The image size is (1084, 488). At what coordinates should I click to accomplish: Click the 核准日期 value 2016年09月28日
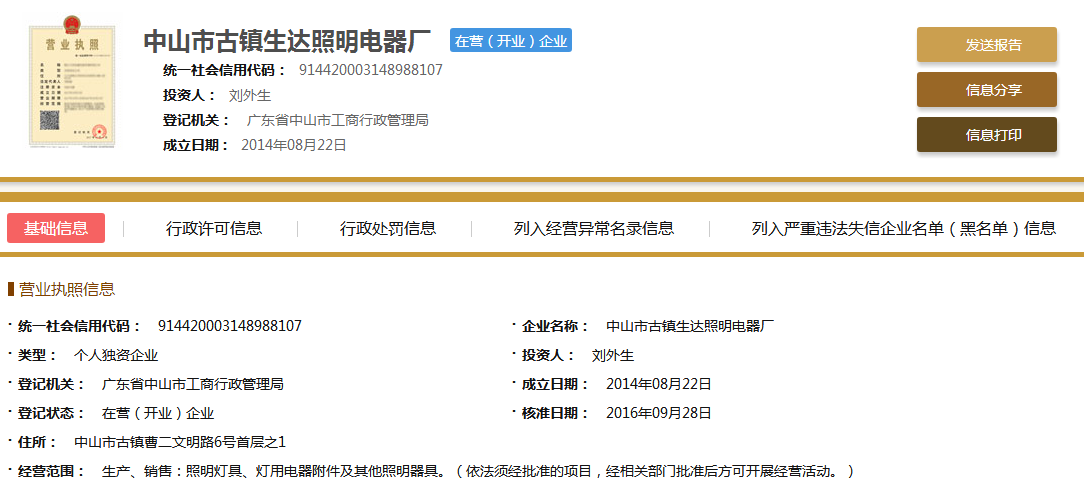(658, 413)
